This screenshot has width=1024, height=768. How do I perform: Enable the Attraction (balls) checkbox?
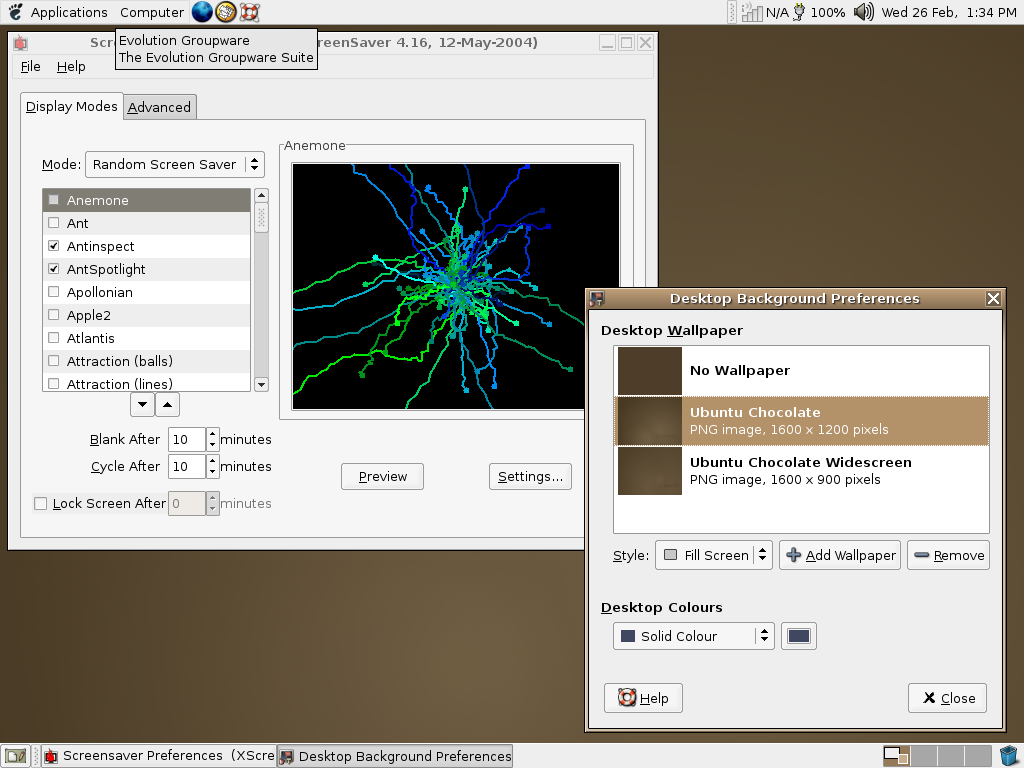click(54, 360)
